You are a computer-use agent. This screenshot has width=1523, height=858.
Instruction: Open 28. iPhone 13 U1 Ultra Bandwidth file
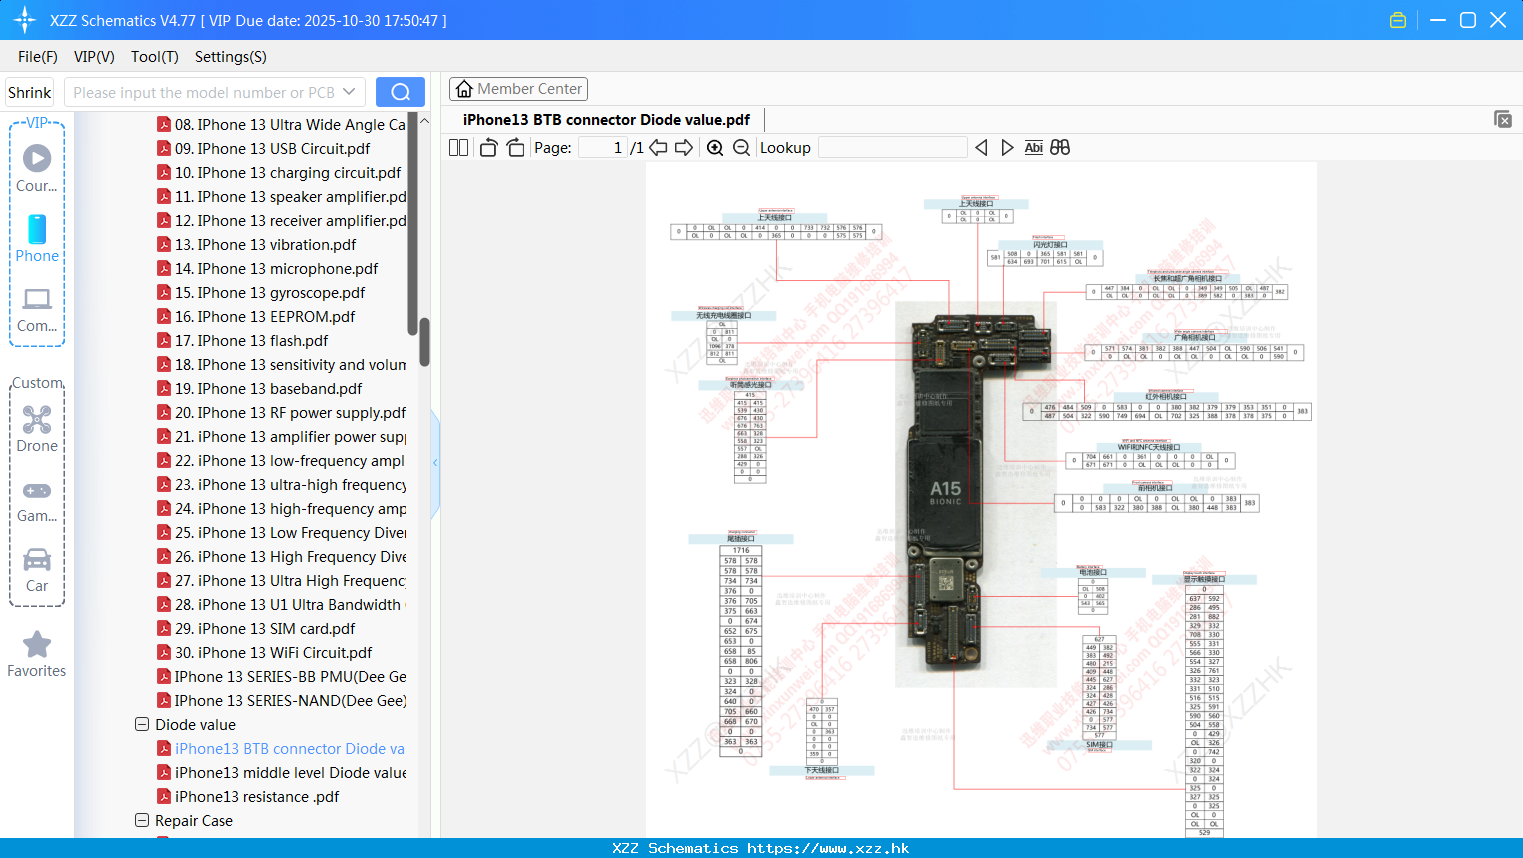click(x=282, y=605)
